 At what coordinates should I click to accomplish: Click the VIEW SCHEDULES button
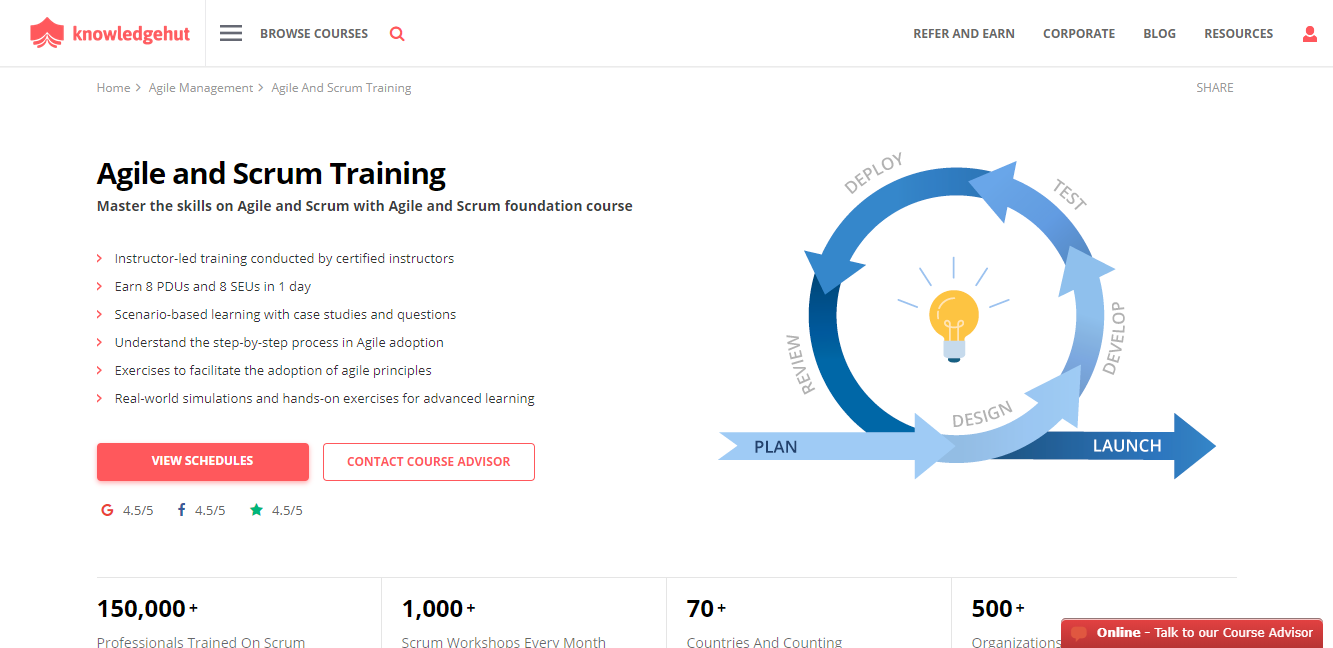(x=202, y=461)
